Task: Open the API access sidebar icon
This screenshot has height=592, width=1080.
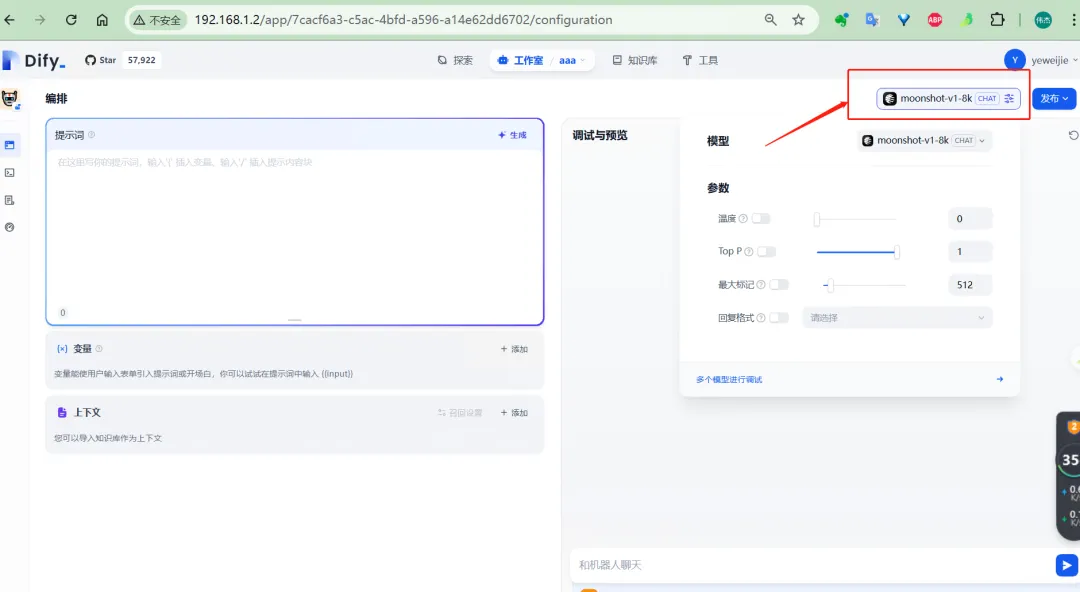Action: coord(10,172)
